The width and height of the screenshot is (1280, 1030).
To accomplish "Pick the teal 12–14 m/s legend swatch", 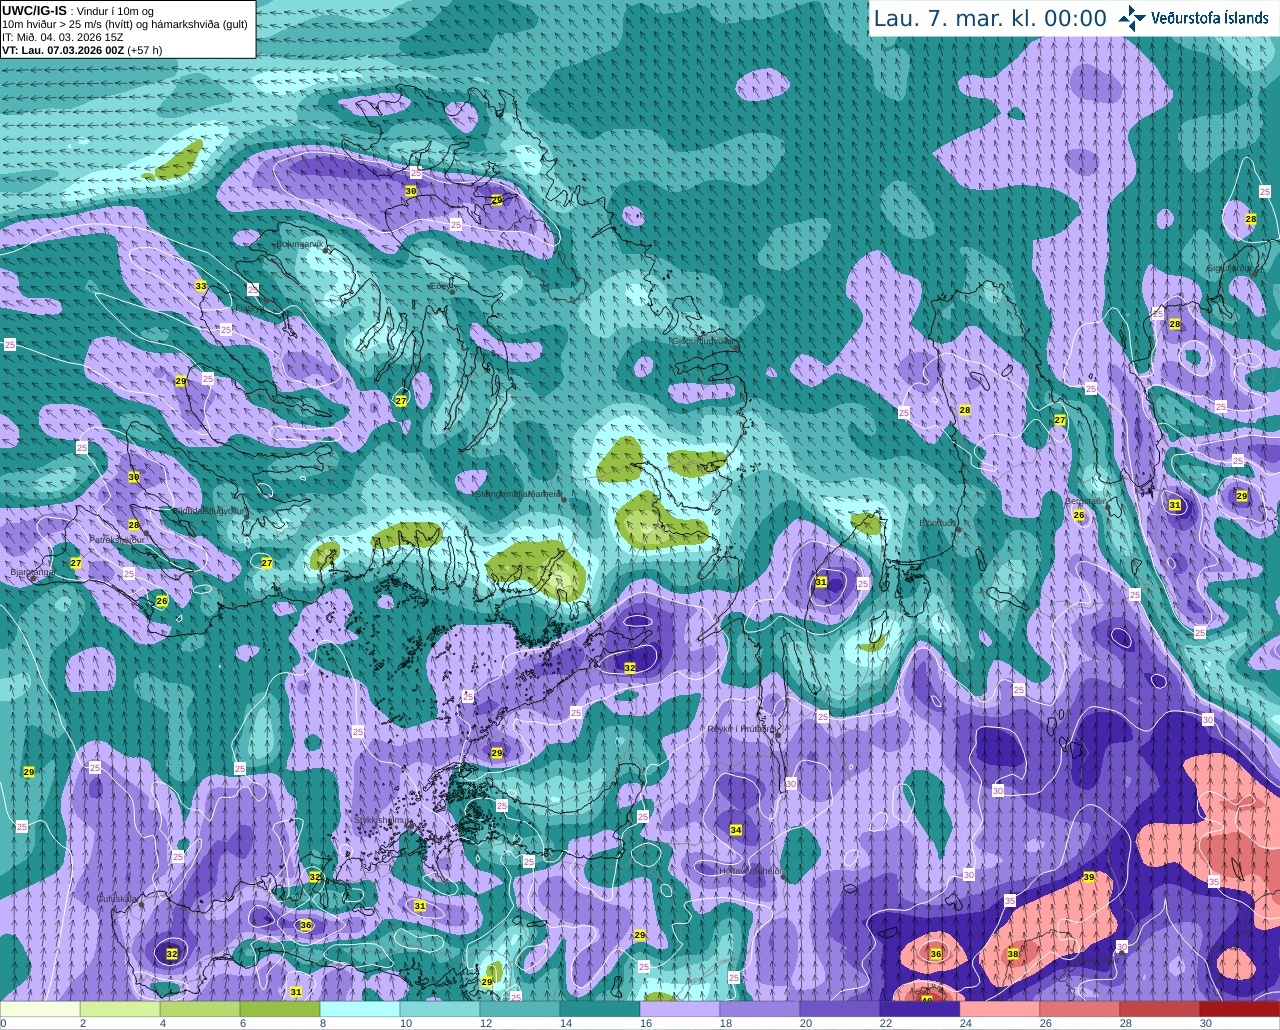I will click(x=520, y=1009).
